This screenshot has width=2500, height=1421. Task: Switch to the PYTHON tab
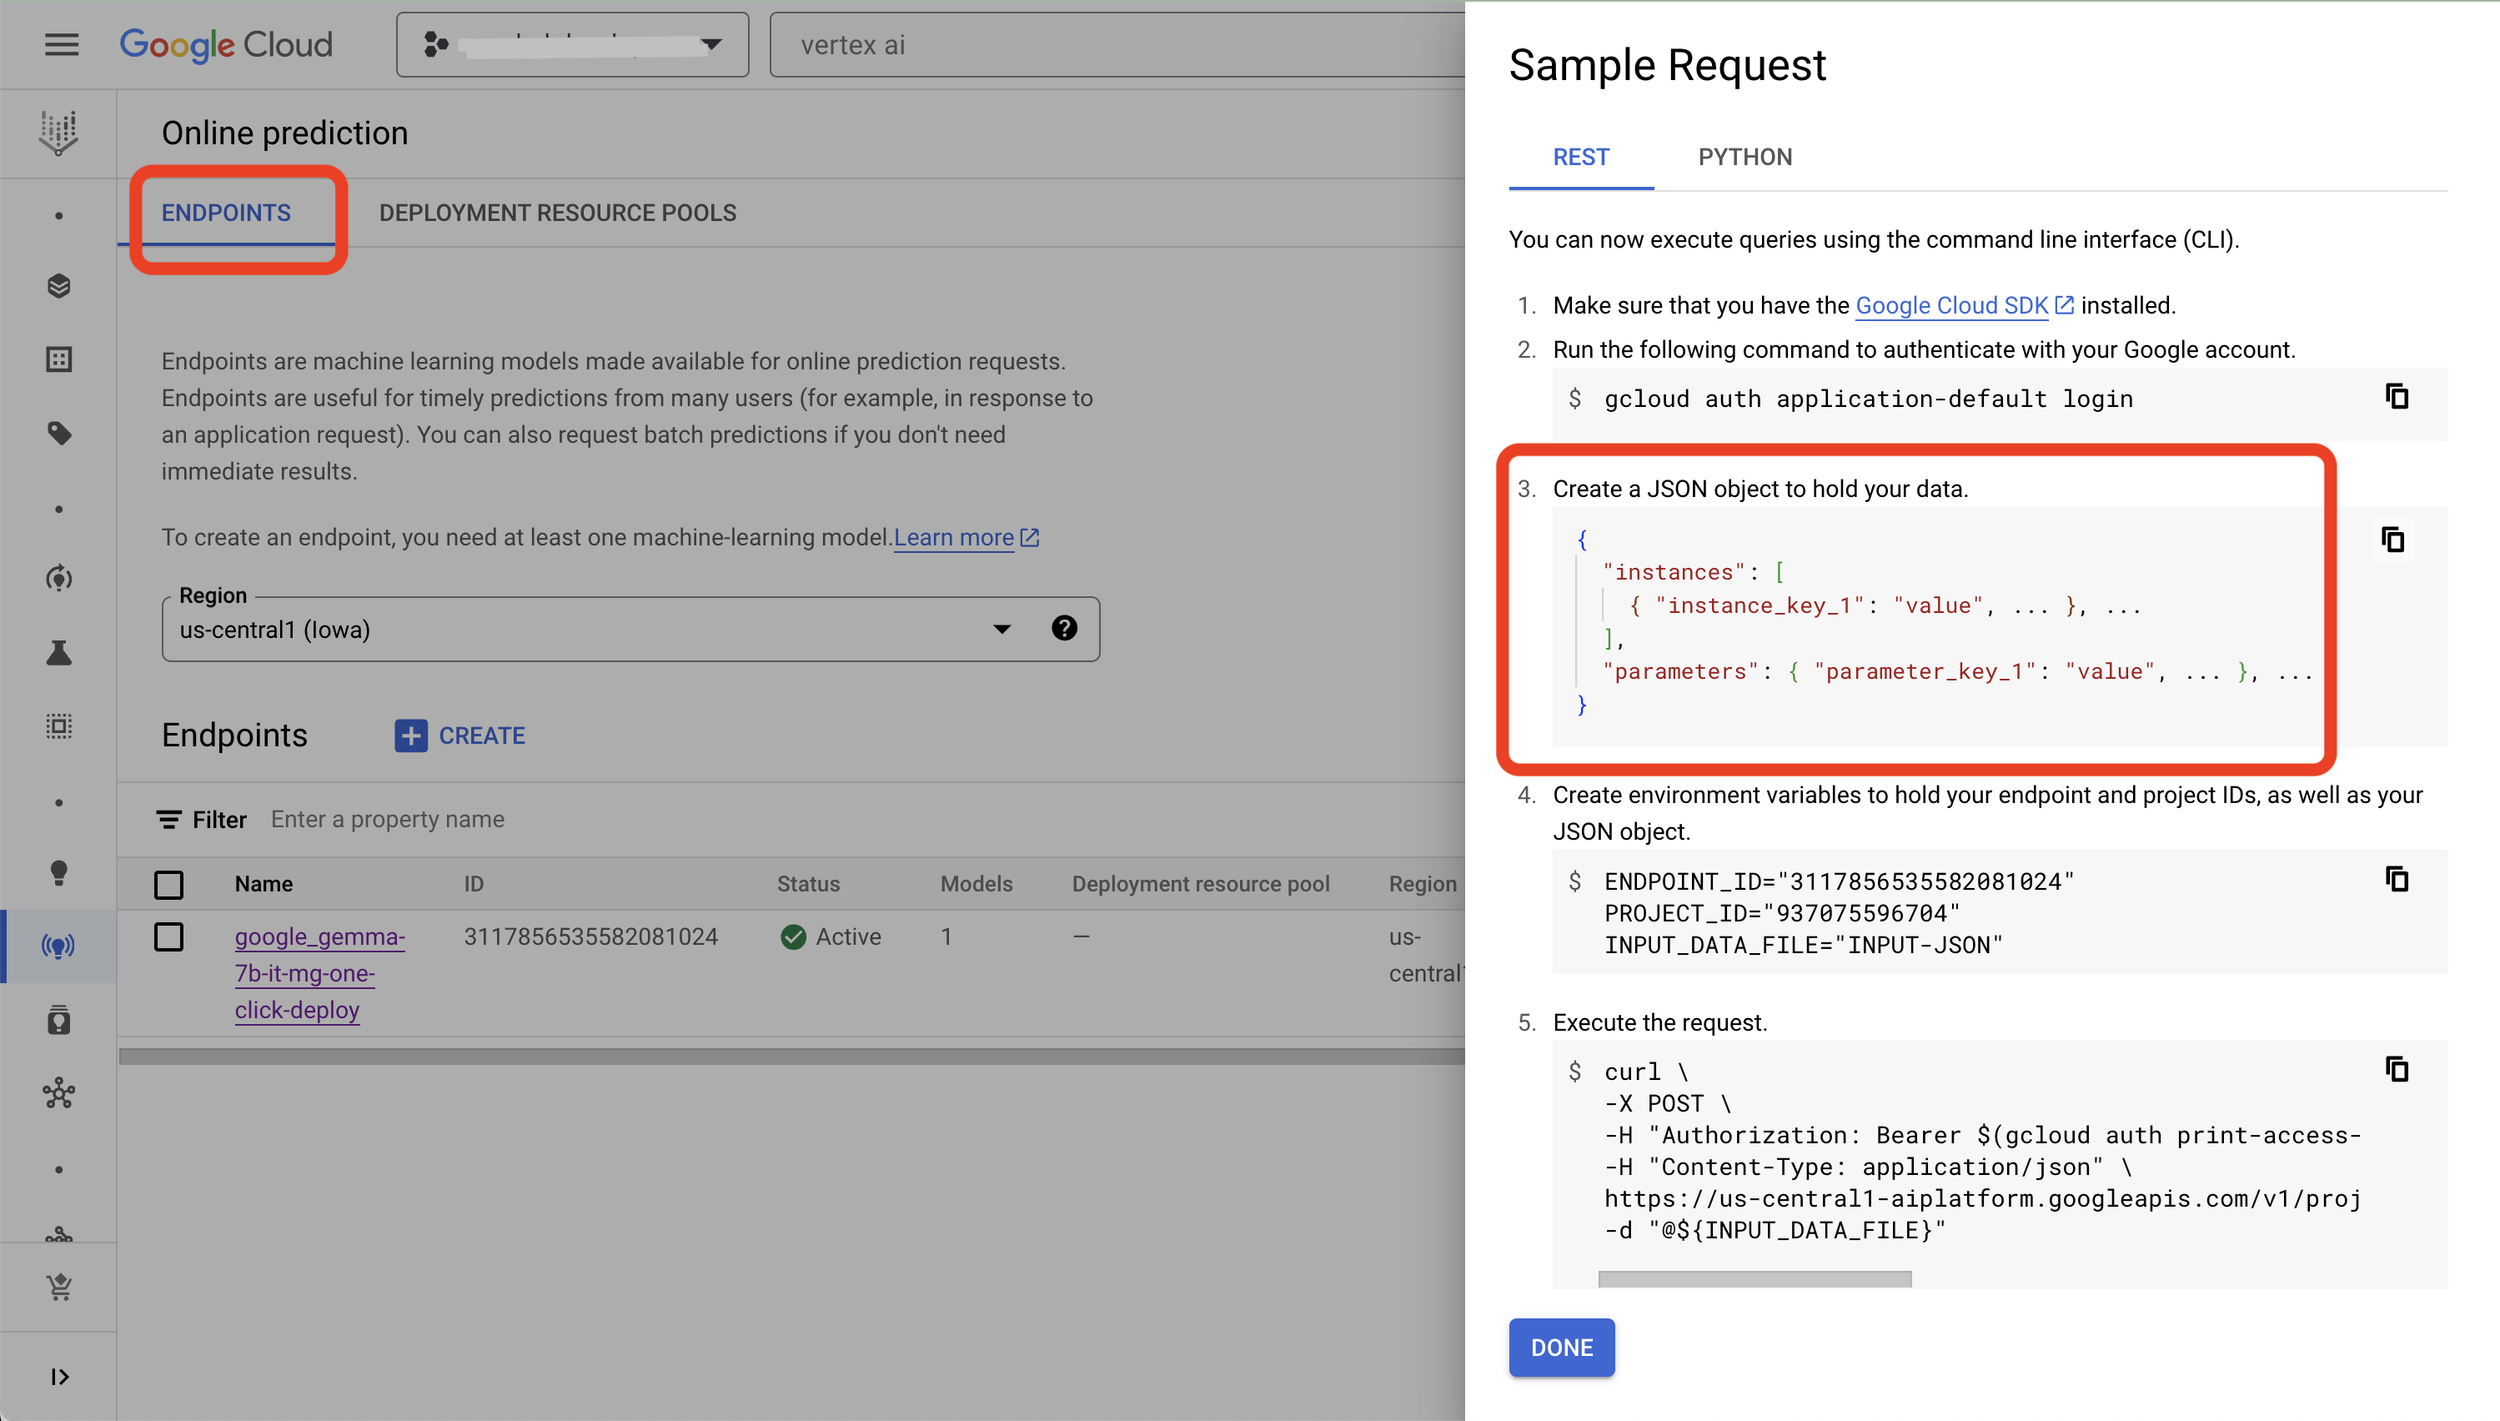(1744, 157)
